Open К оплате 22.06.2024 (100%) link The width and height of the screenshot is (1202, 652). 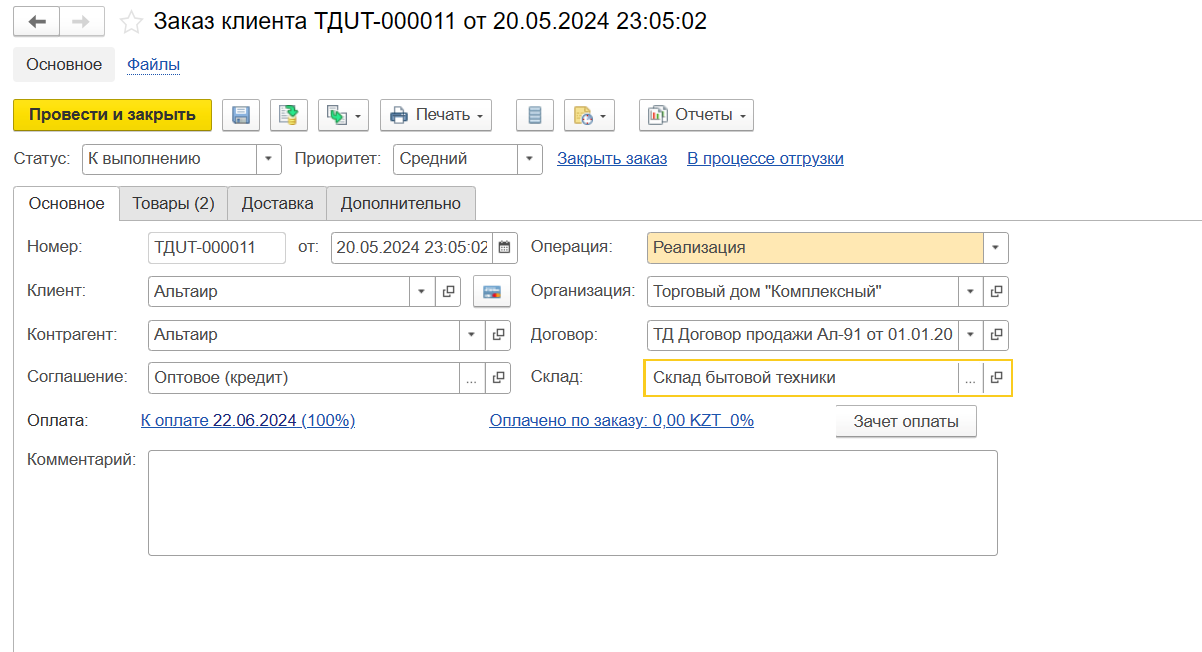(248, 421)
